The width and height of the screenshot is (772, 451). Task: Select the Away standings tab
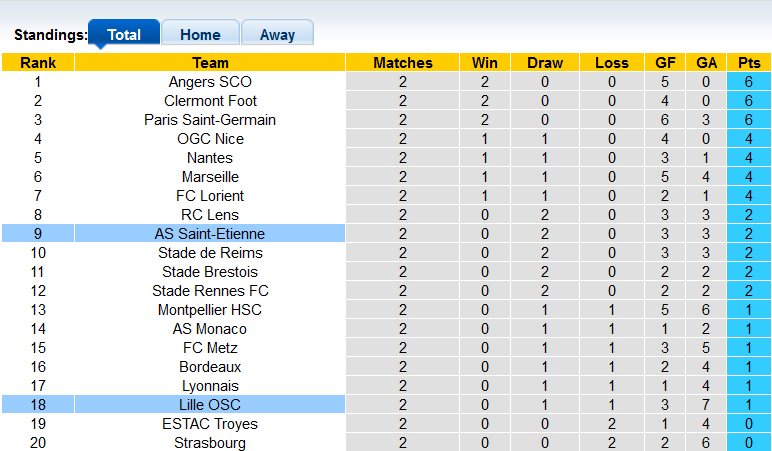(x=277, y=34)
